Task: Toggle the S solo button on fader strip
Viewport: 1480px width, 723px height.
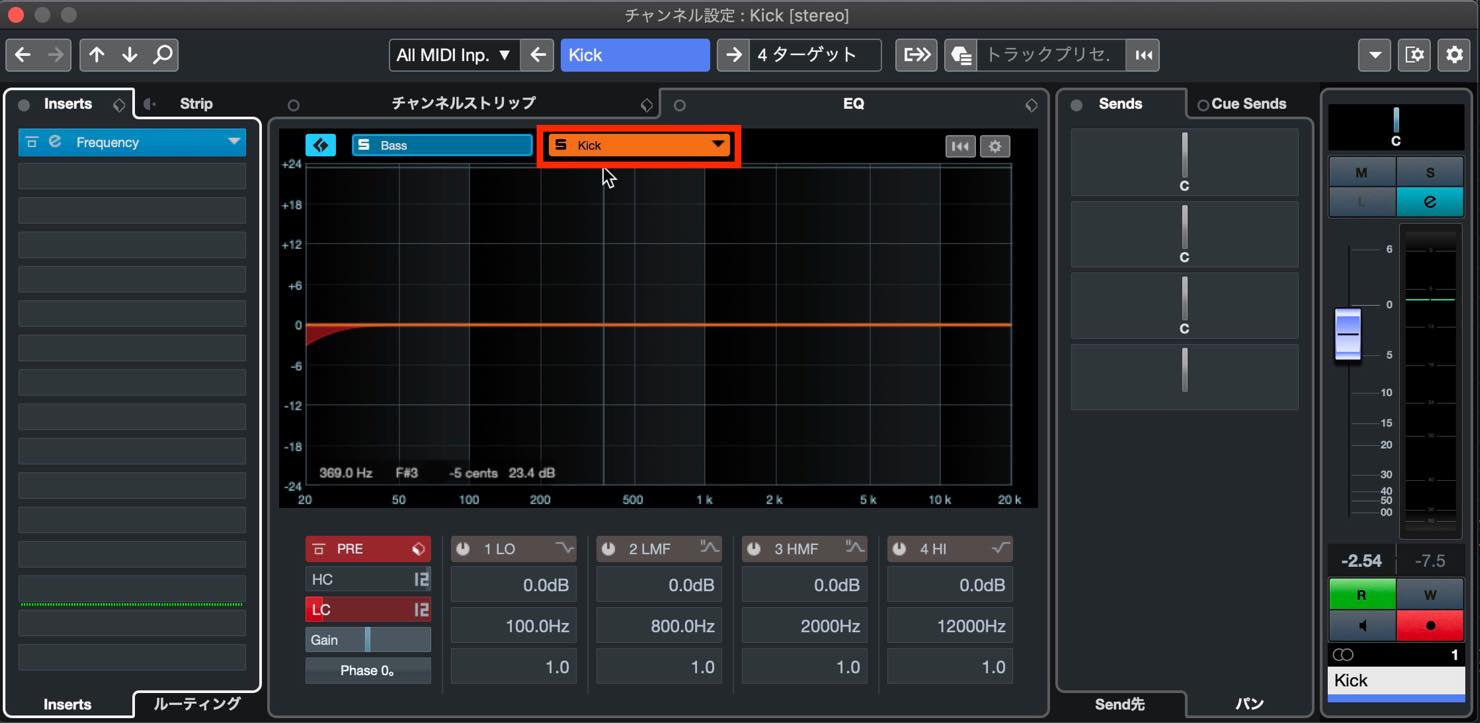Action: [x=1430, y=172]
